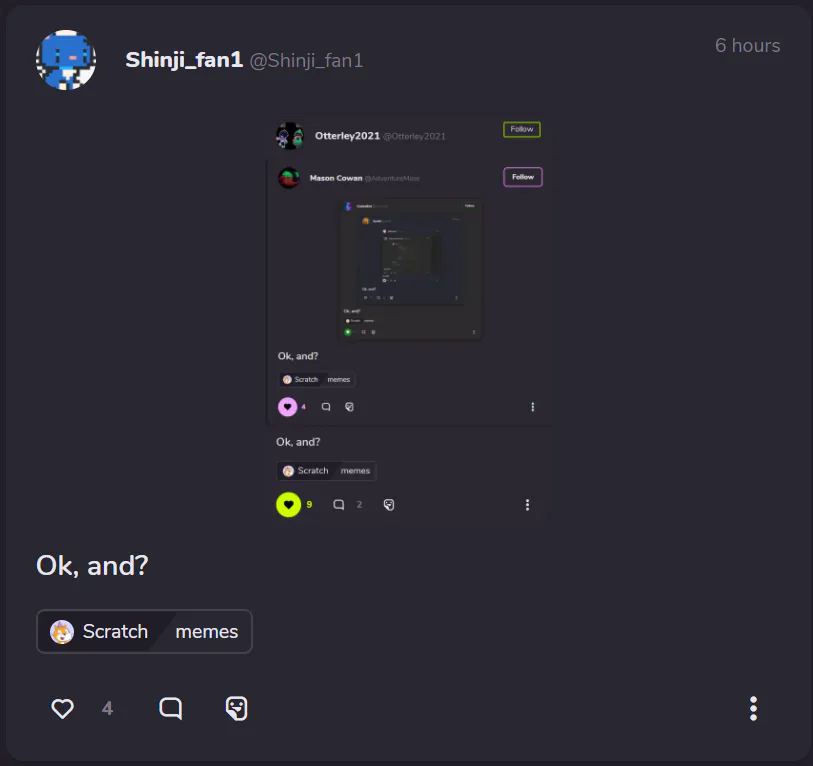Open the Scratch community tag

(100, 632)
